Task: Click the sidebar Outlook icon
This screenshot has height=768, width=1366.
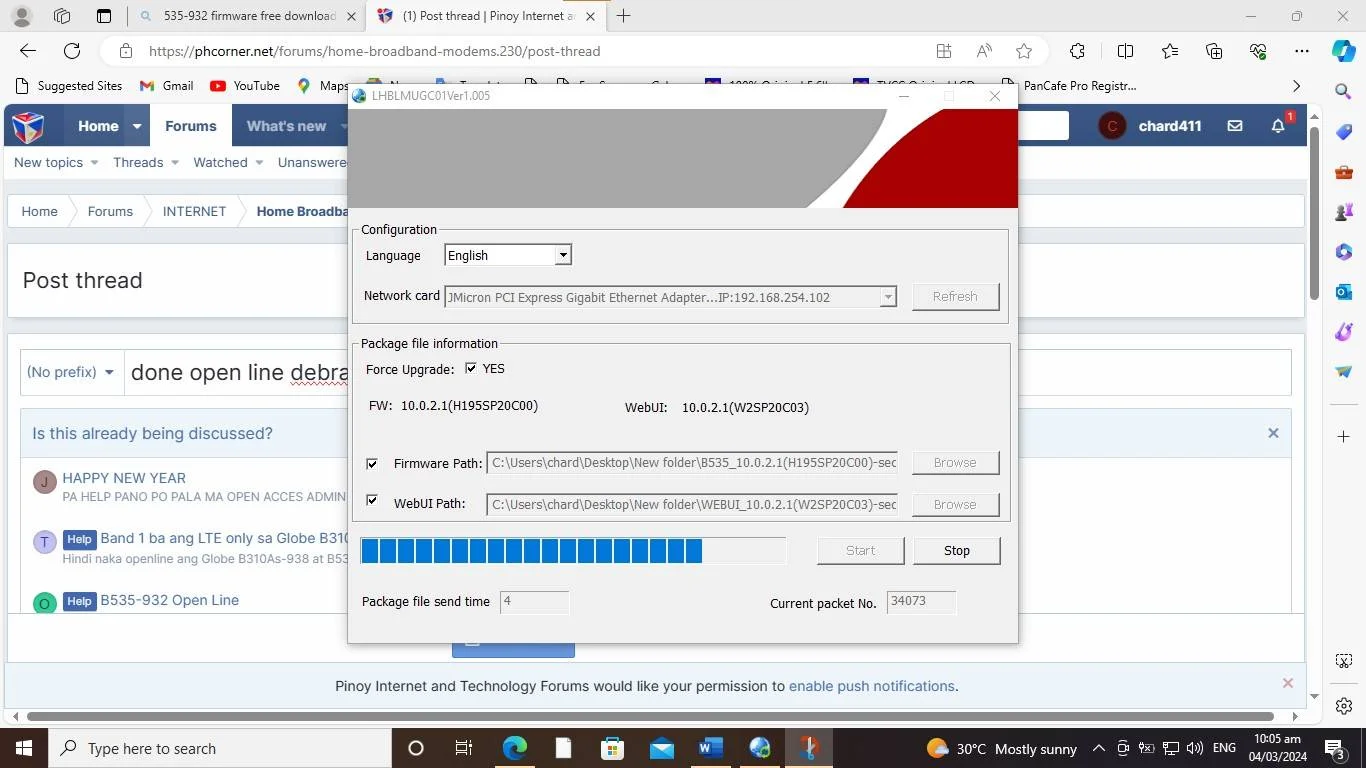Action: coord(1343,292)
